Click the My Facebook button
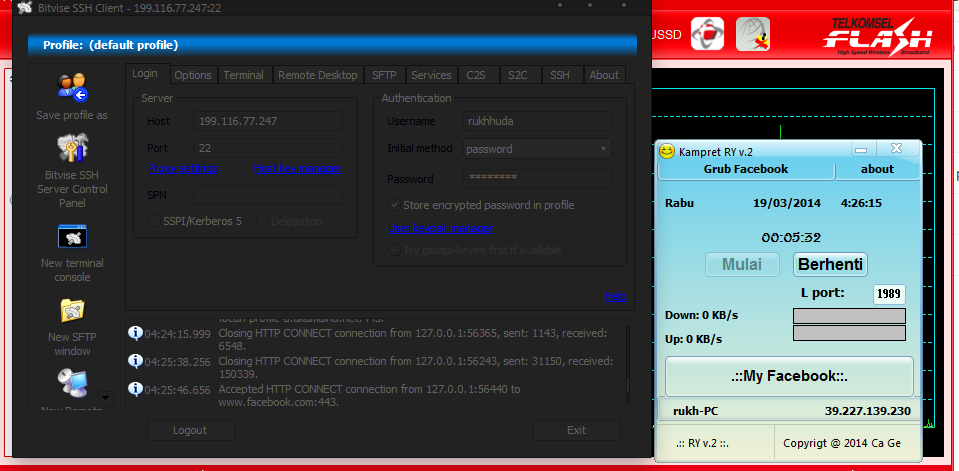 [790, 376]
